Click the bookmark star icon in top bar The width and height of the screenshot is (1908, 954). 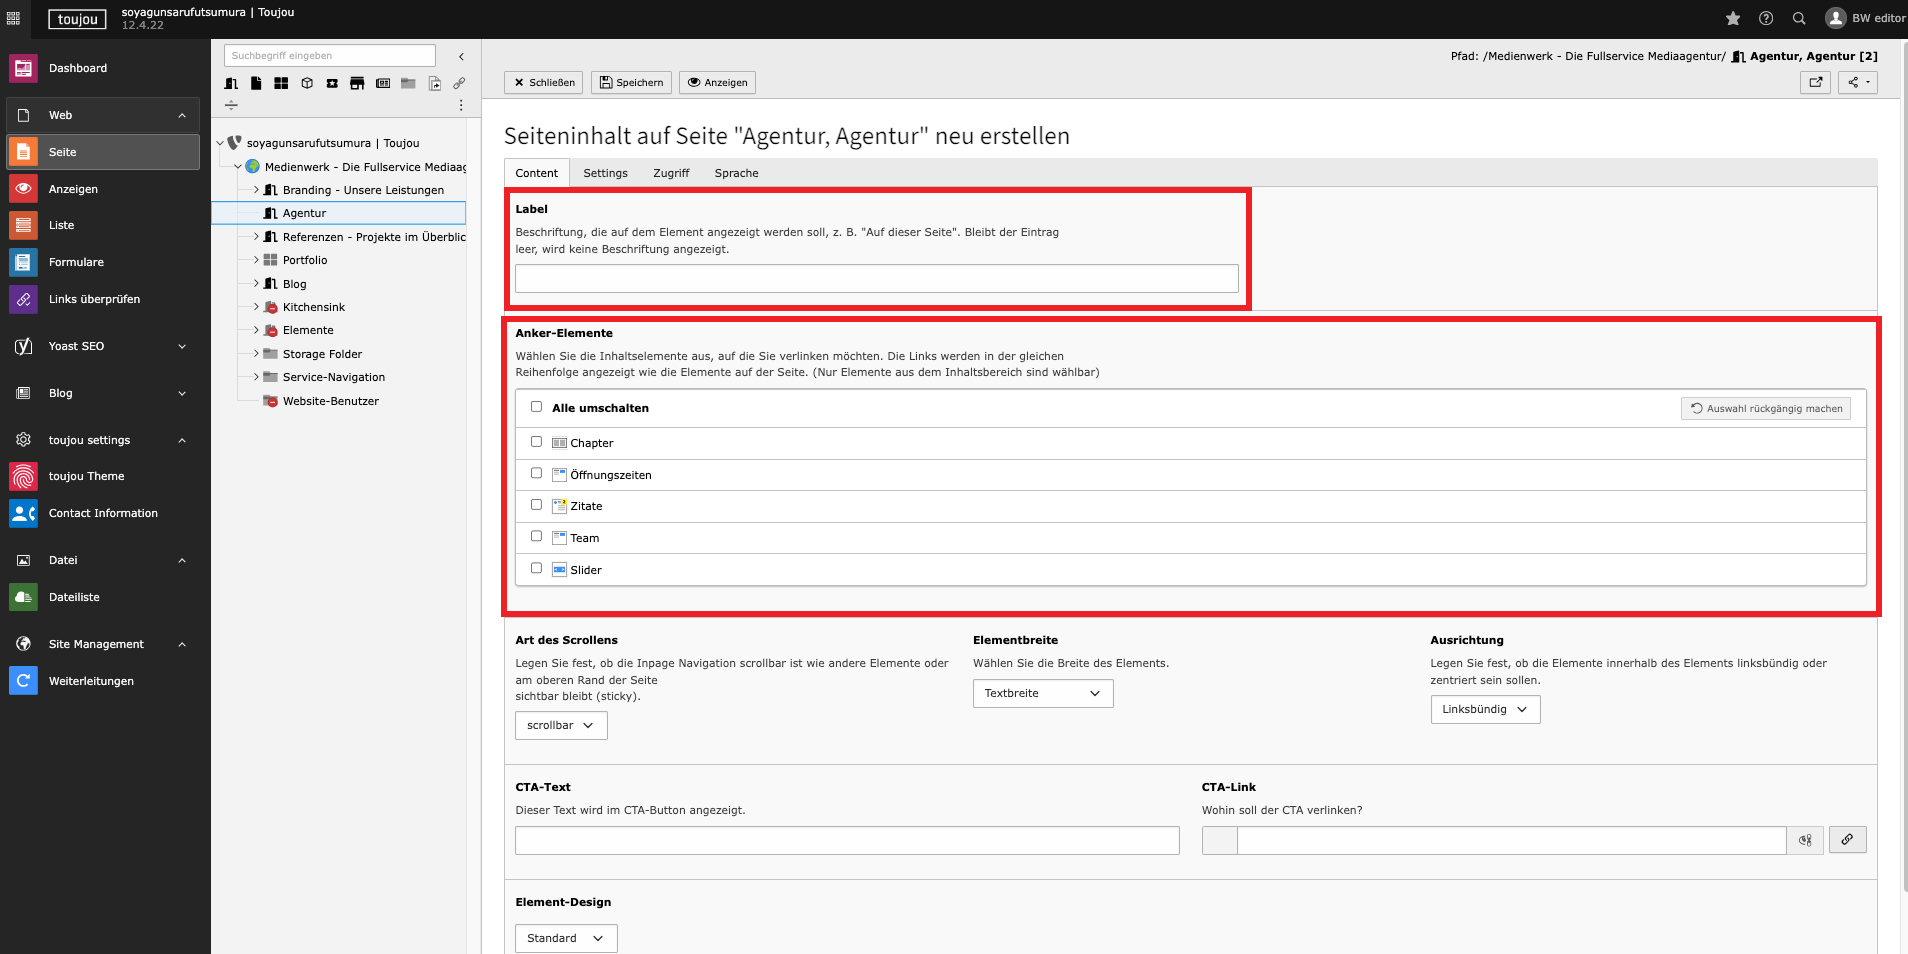tap(1733, 18)
